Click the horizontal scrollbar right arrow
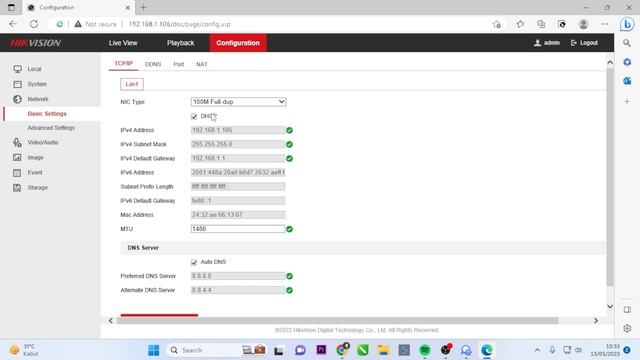This screenshot has width=640, height=360. click(596, 320)
